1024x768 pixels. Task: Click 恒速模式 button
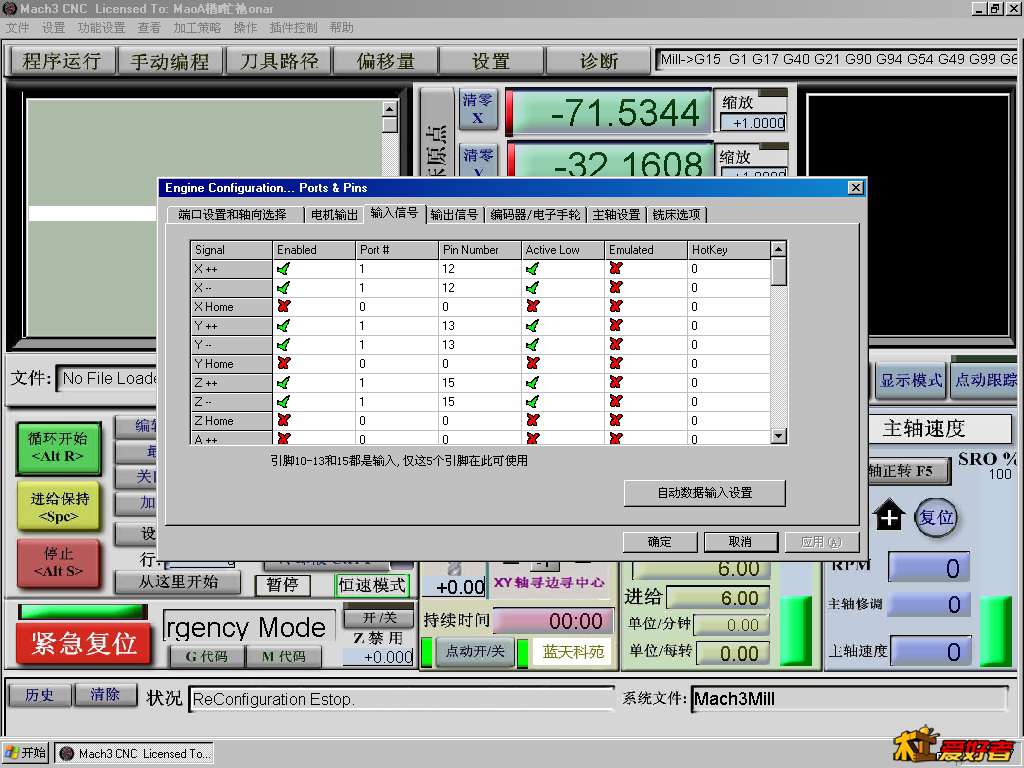pos(372,585)
